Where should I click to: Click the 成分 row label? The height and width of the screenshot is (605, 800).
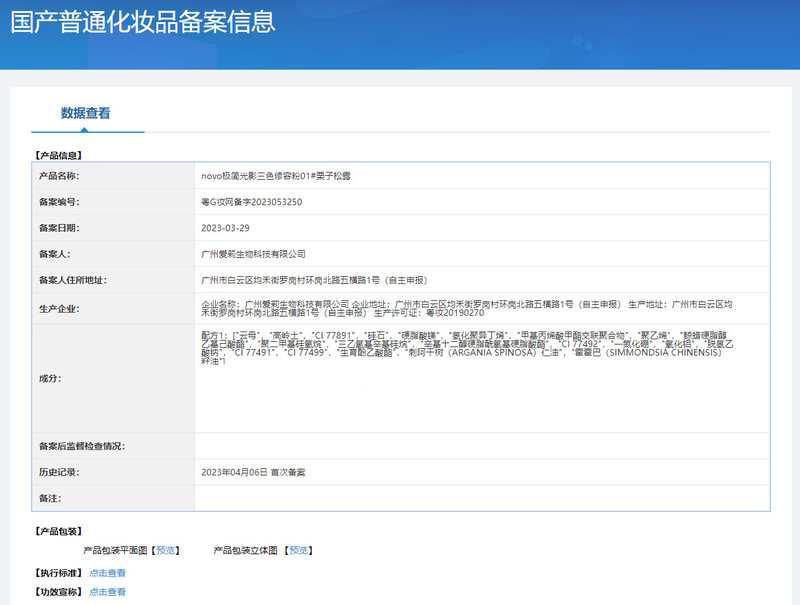click(50, 379)
